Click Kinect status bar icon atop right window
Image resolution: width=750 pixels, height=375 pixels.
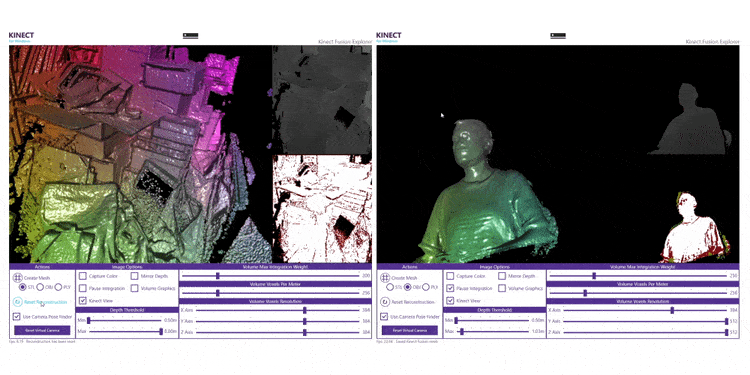tap(558, 35)
